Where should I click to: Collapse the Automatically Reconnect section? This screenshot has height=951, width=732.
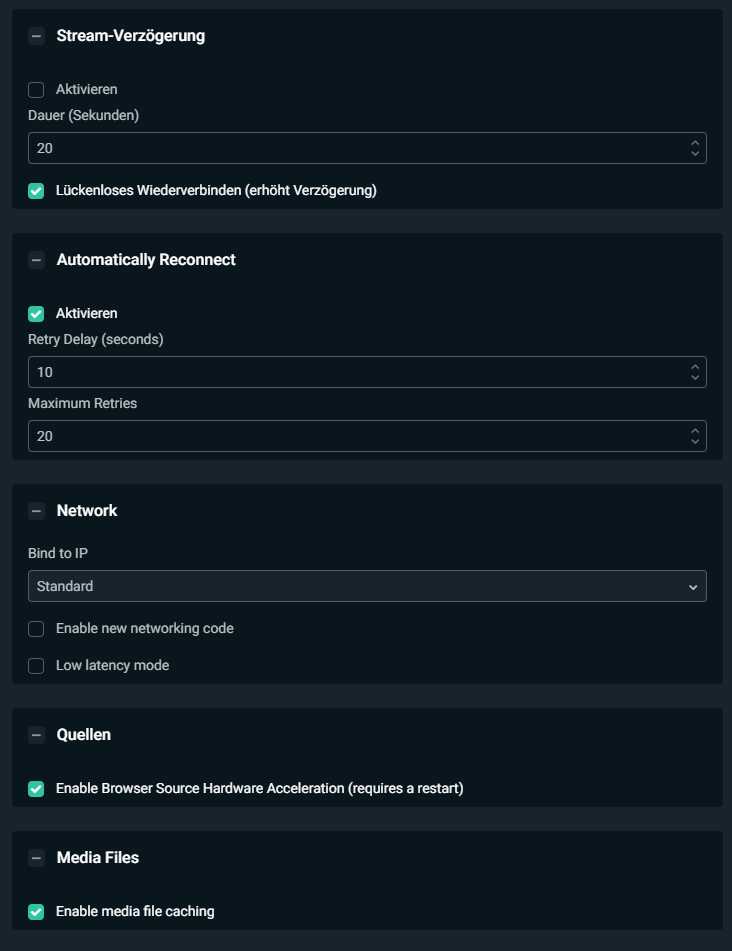tap(36, 260)
